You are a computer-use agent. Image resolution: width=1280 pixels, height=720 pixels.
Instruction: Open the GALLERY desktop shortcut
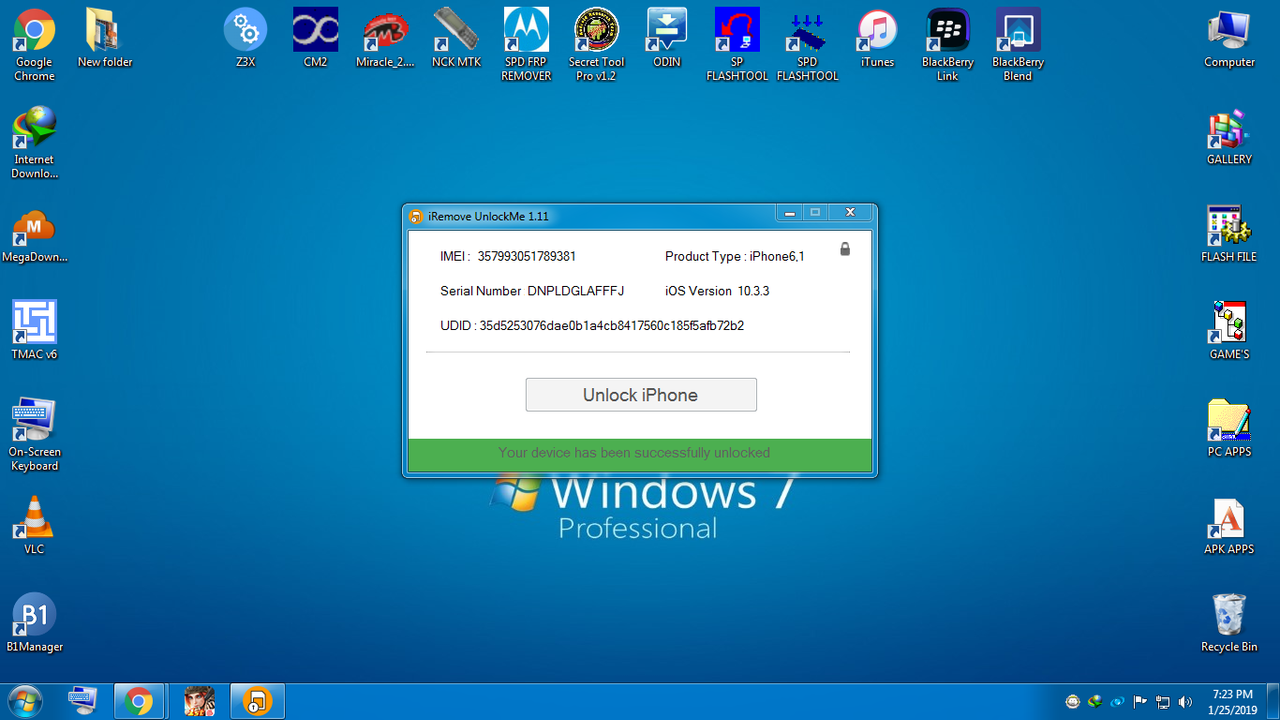click(x=1229, y=135)
